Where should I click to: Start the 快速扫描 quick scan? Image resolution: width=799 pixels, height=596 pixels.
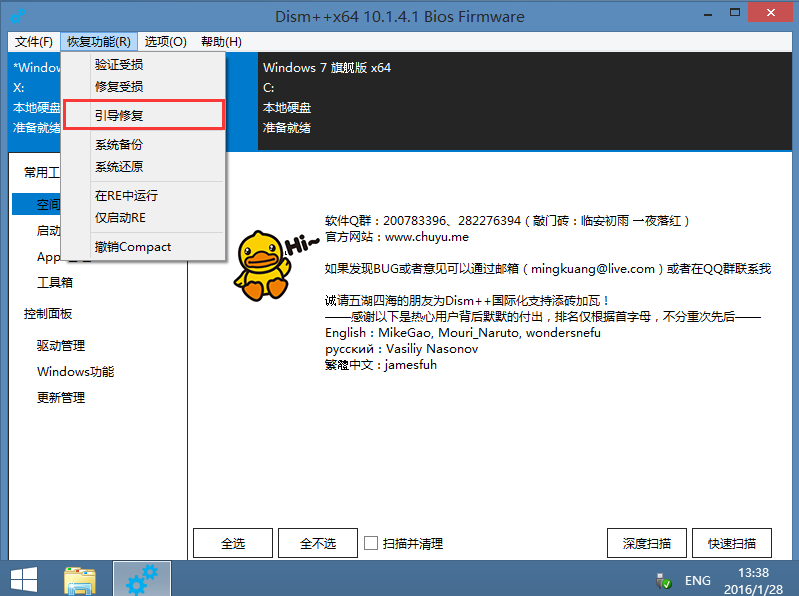[732, 543]
